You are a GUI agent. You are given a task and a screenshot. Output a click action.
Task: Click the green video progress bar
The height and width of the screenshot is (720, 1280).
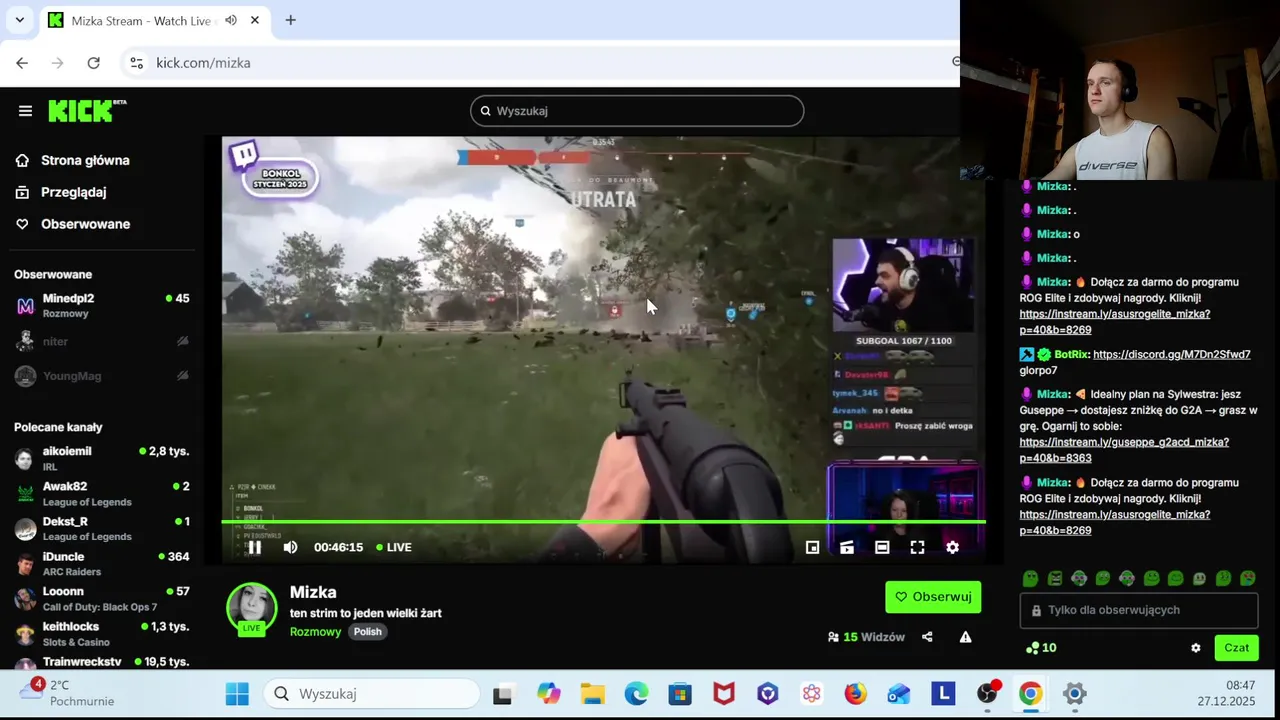tap(603, 521)
